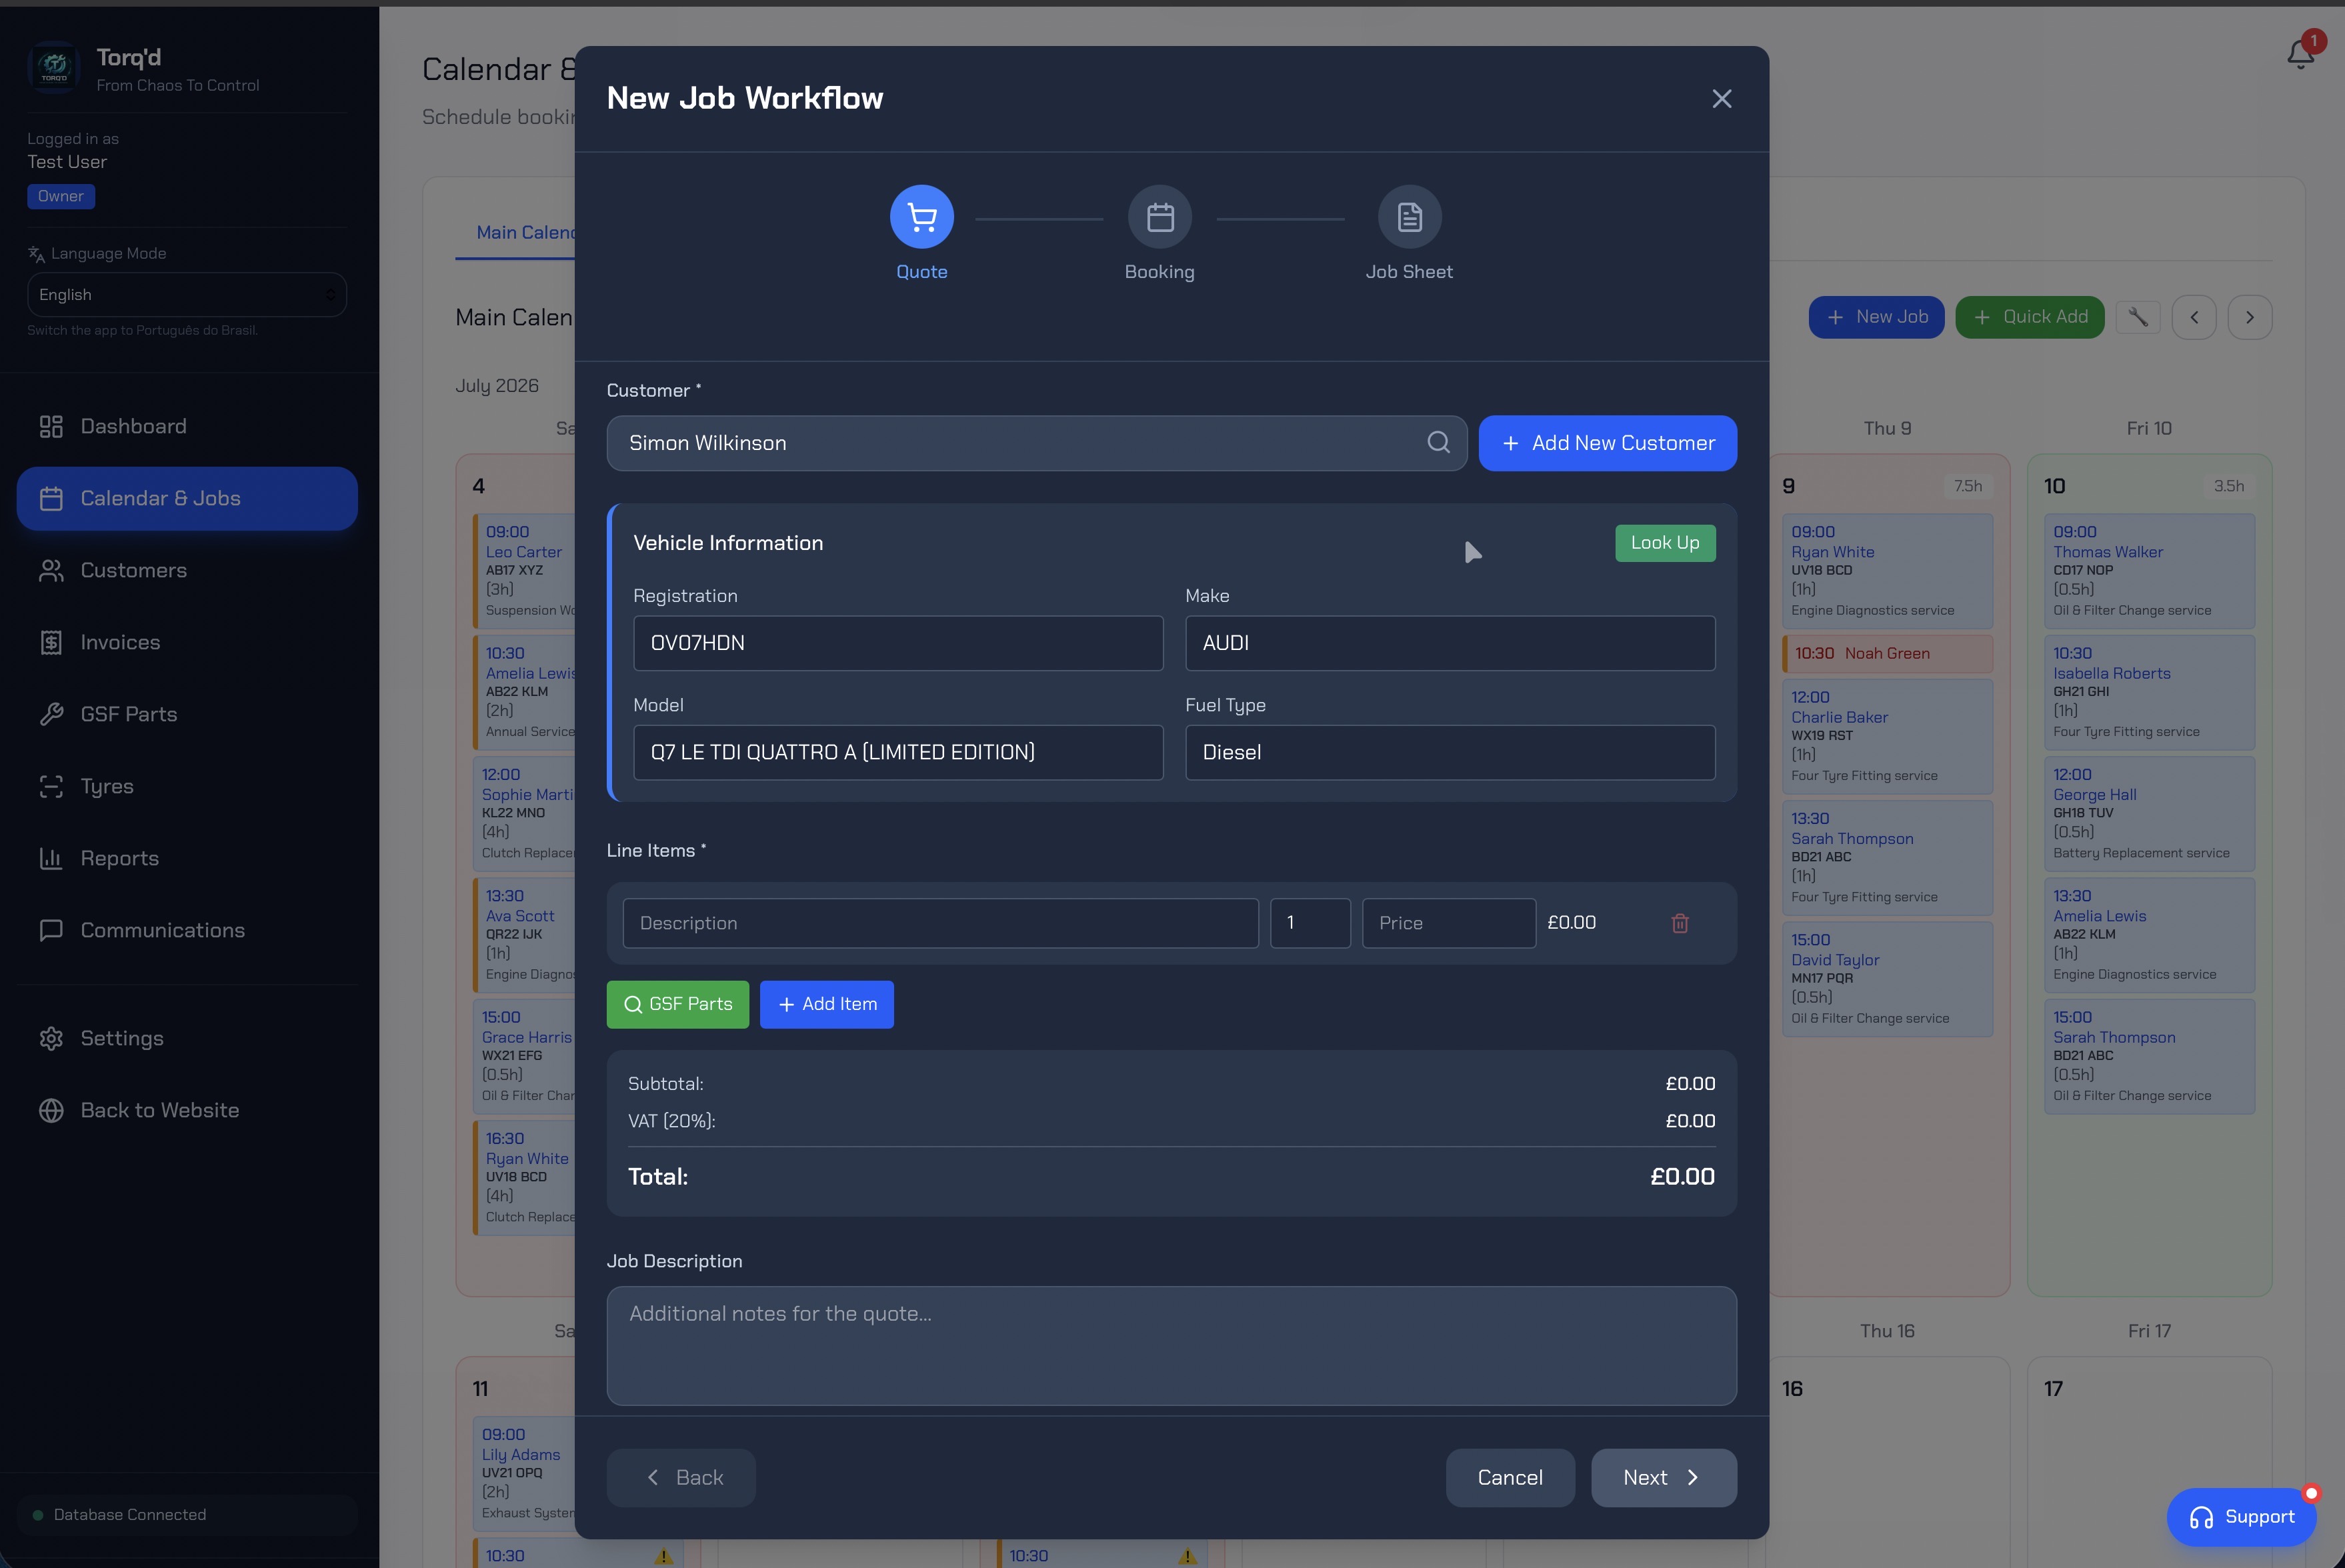
Task: Click the Registration field OV07HDN
Action: coord(898,643)
